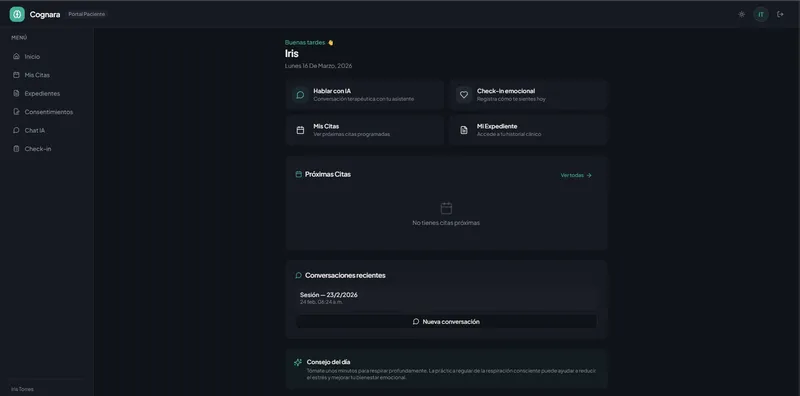
Task: Click the calendar icon beside the Próximas Citas heading
Action: pyautogui.click(x=298, y=175)
